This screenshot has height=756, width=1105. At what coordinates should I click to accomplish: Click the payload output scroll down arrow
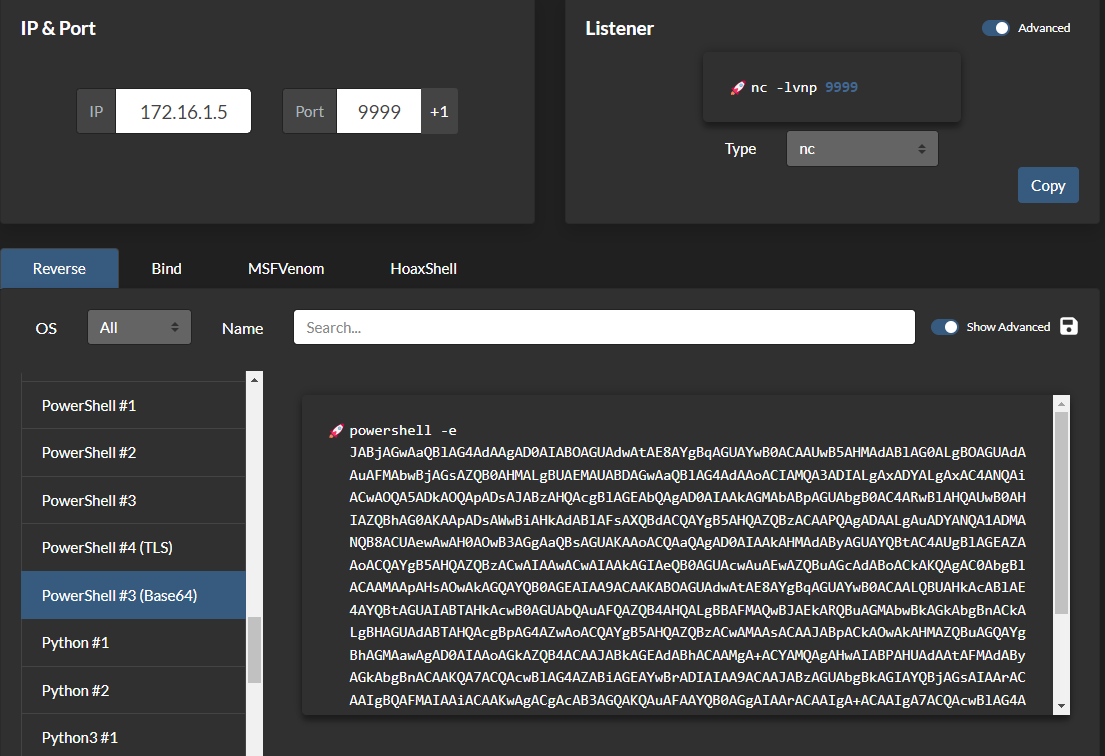pos(1061,706)
